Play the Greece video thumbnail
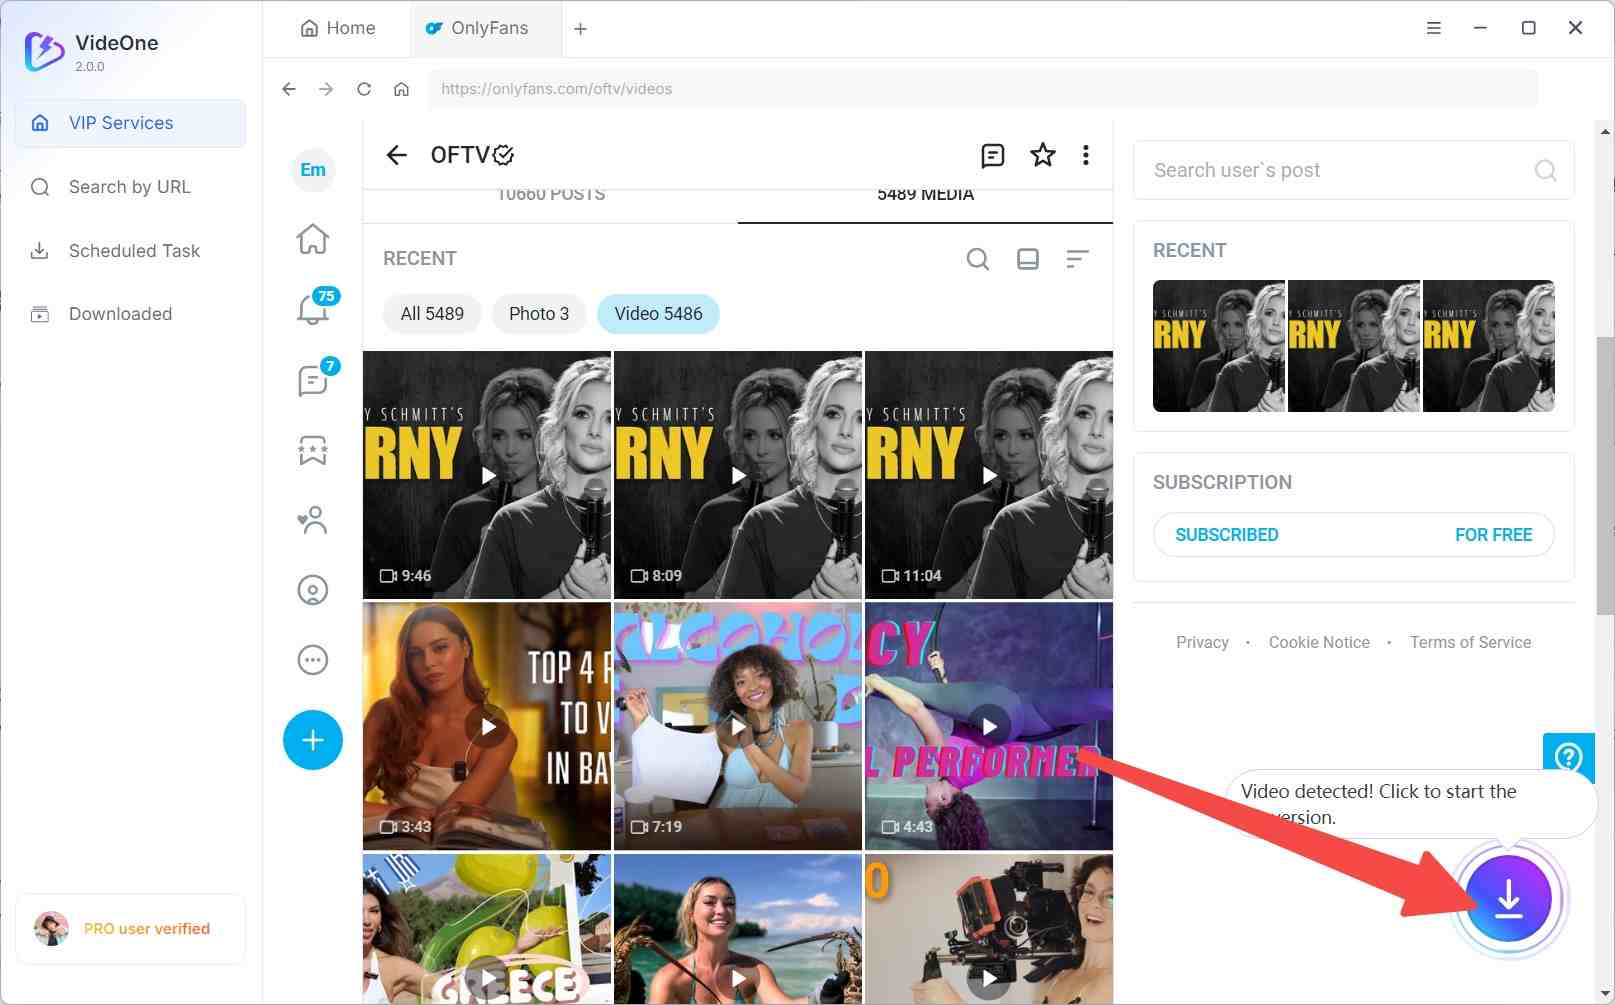The width and height of the screenshot is (1615, 1005). coord(487,929)
